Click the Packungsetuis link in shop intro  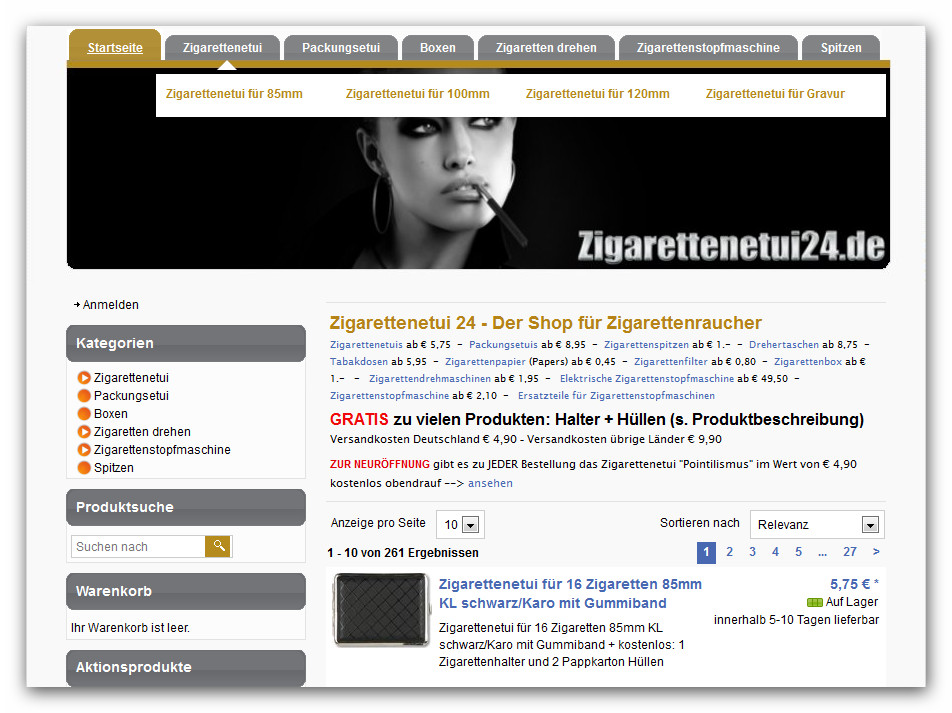(503, 344)
